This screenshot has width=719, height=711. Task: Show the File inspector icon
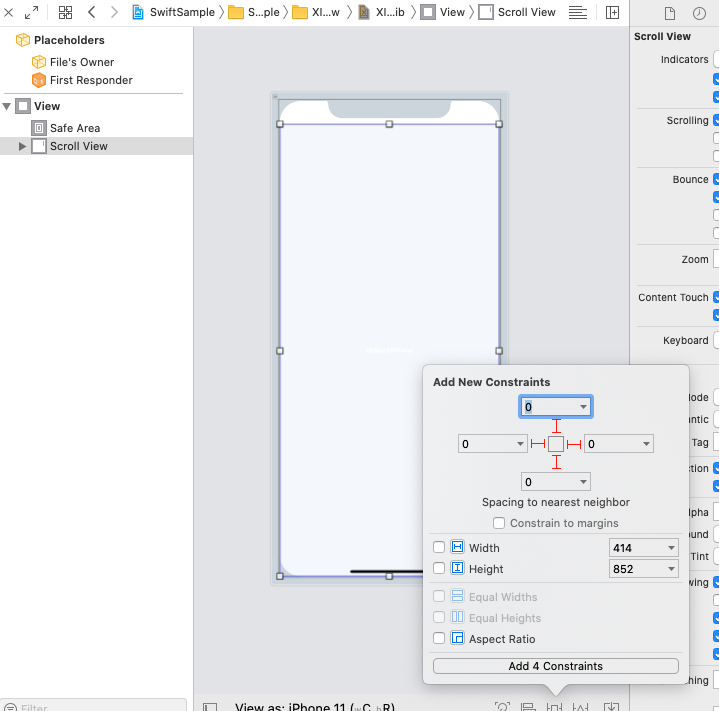pos(670,14)
